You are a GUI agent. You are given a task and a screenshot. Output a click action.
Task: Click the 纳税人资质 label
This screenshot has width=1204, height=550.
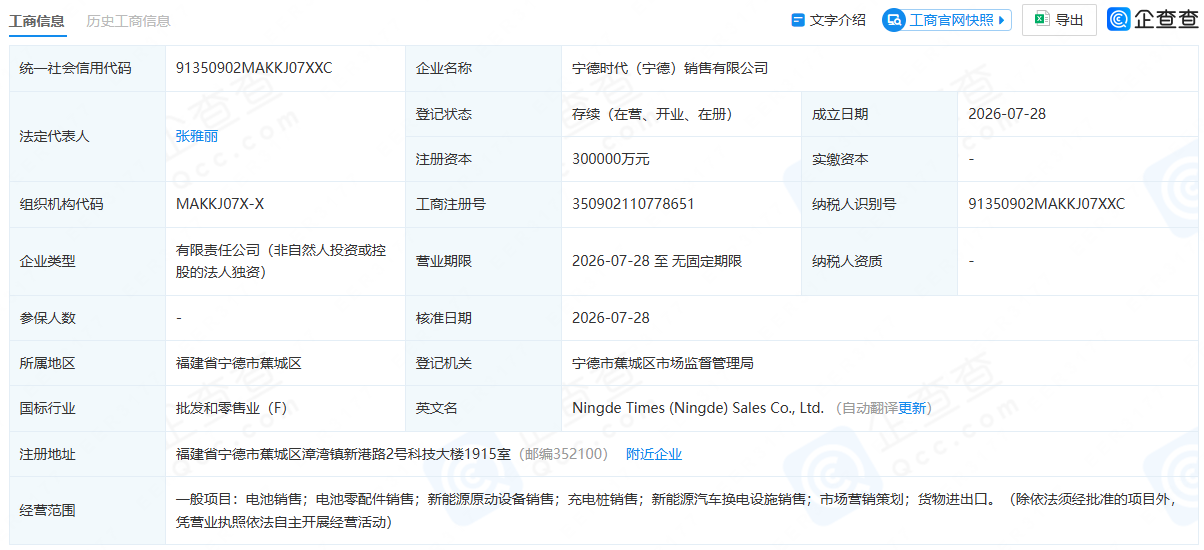[x=847, y=261]
